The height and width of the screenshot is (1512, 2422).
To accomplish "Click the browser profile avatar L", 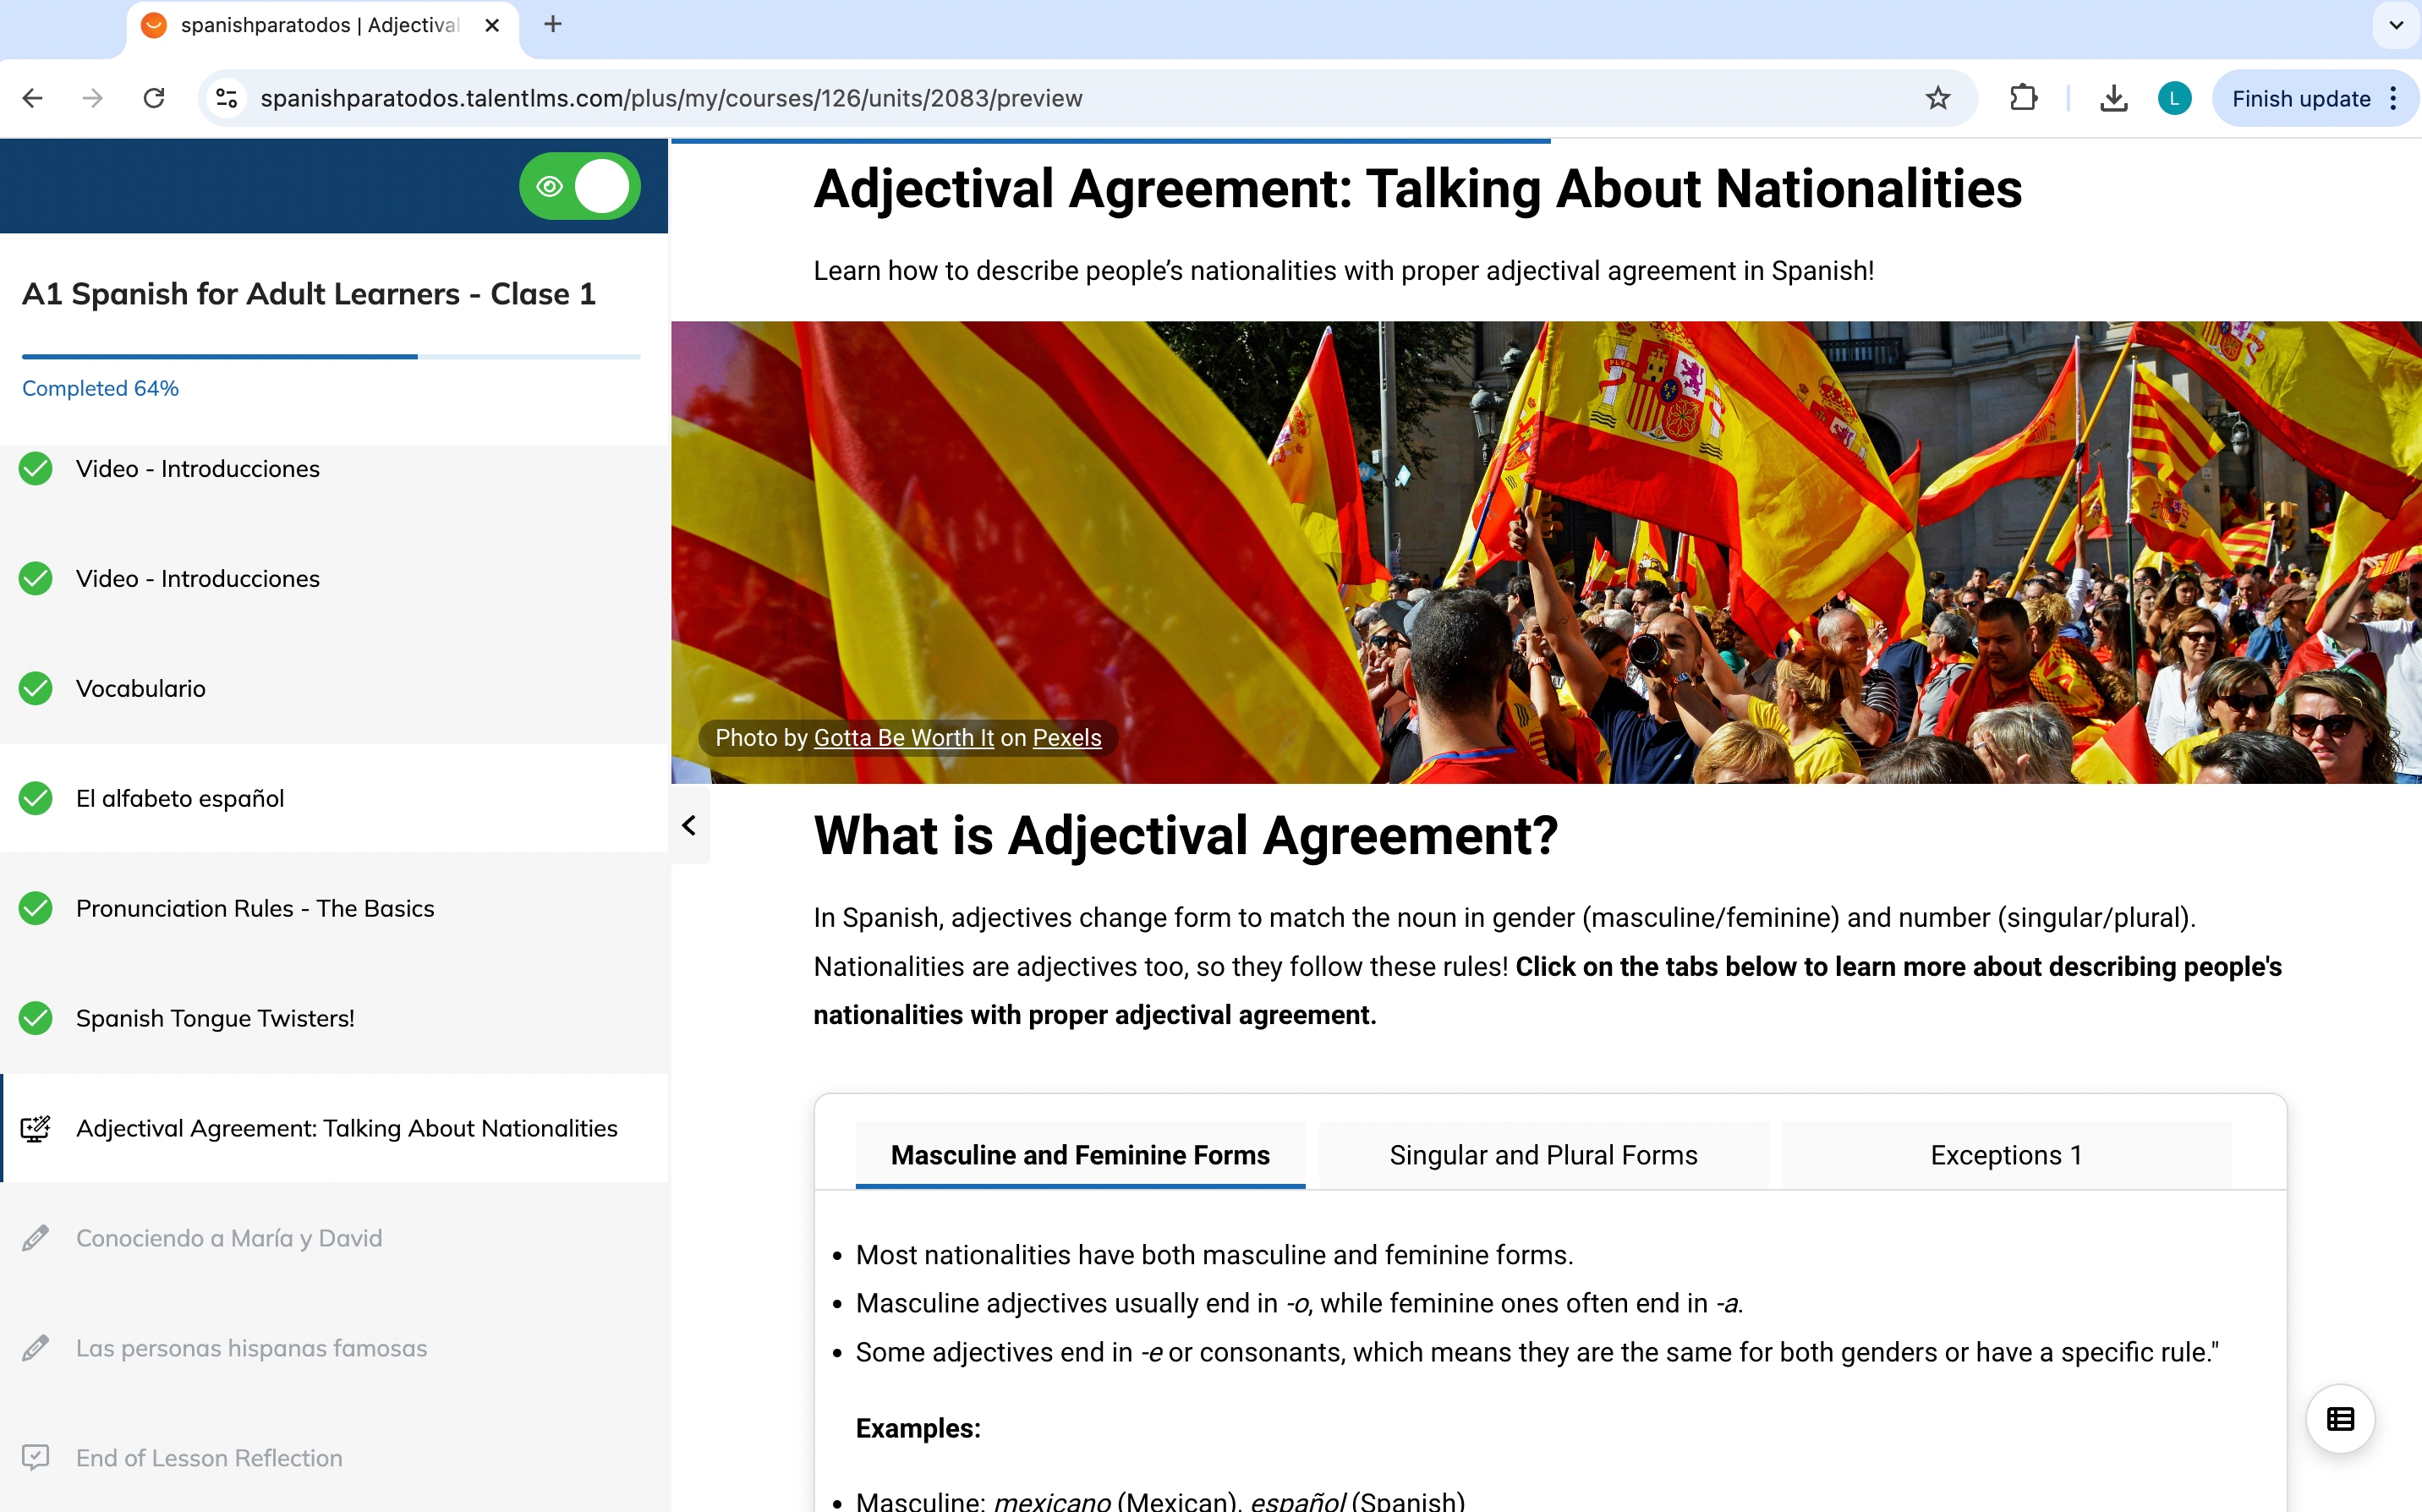I will coord(2174,98).
